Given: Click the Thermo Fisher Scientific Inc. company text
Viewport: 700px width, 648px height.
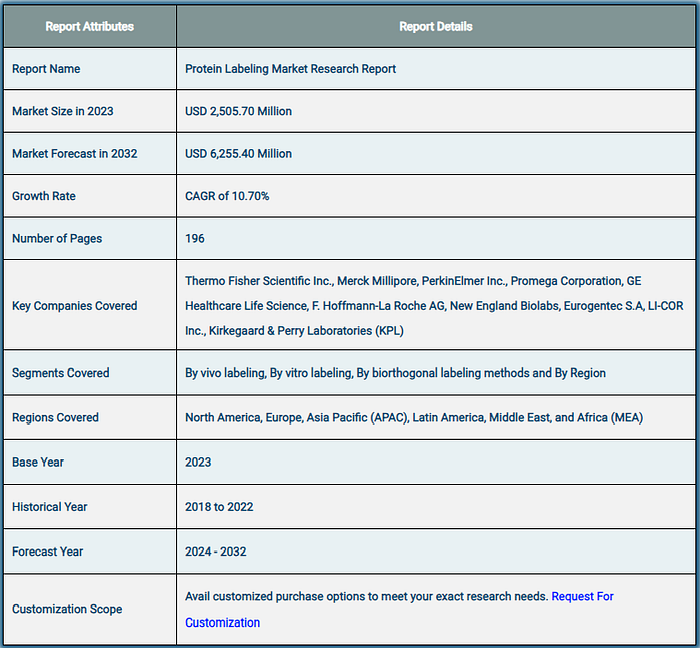Looking at the screenshot, I should point(259,281).
